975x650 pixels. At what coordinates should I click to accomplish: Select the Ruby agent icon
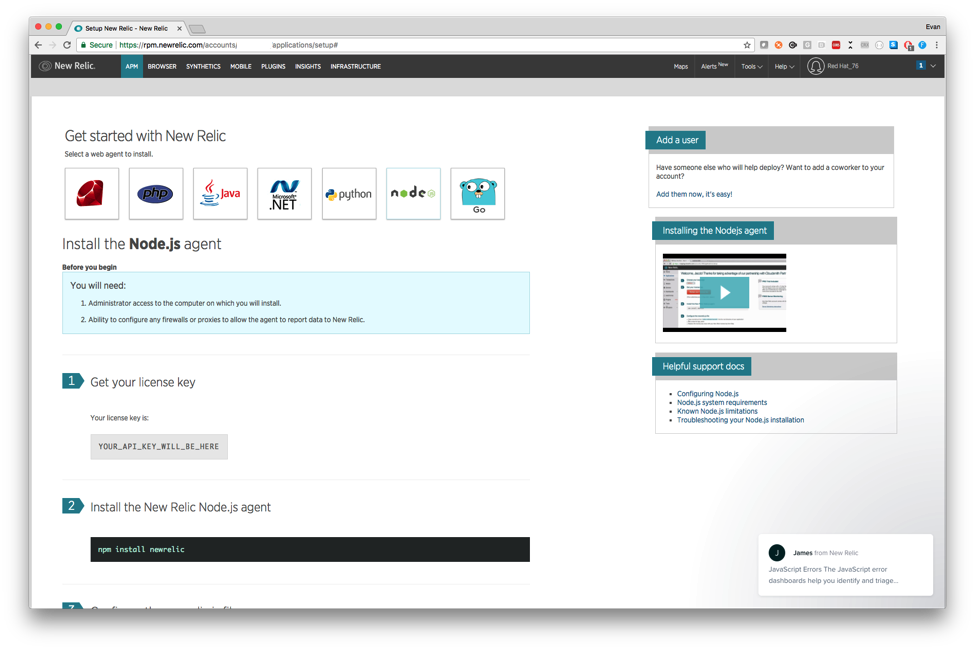(x=92, y=194)
